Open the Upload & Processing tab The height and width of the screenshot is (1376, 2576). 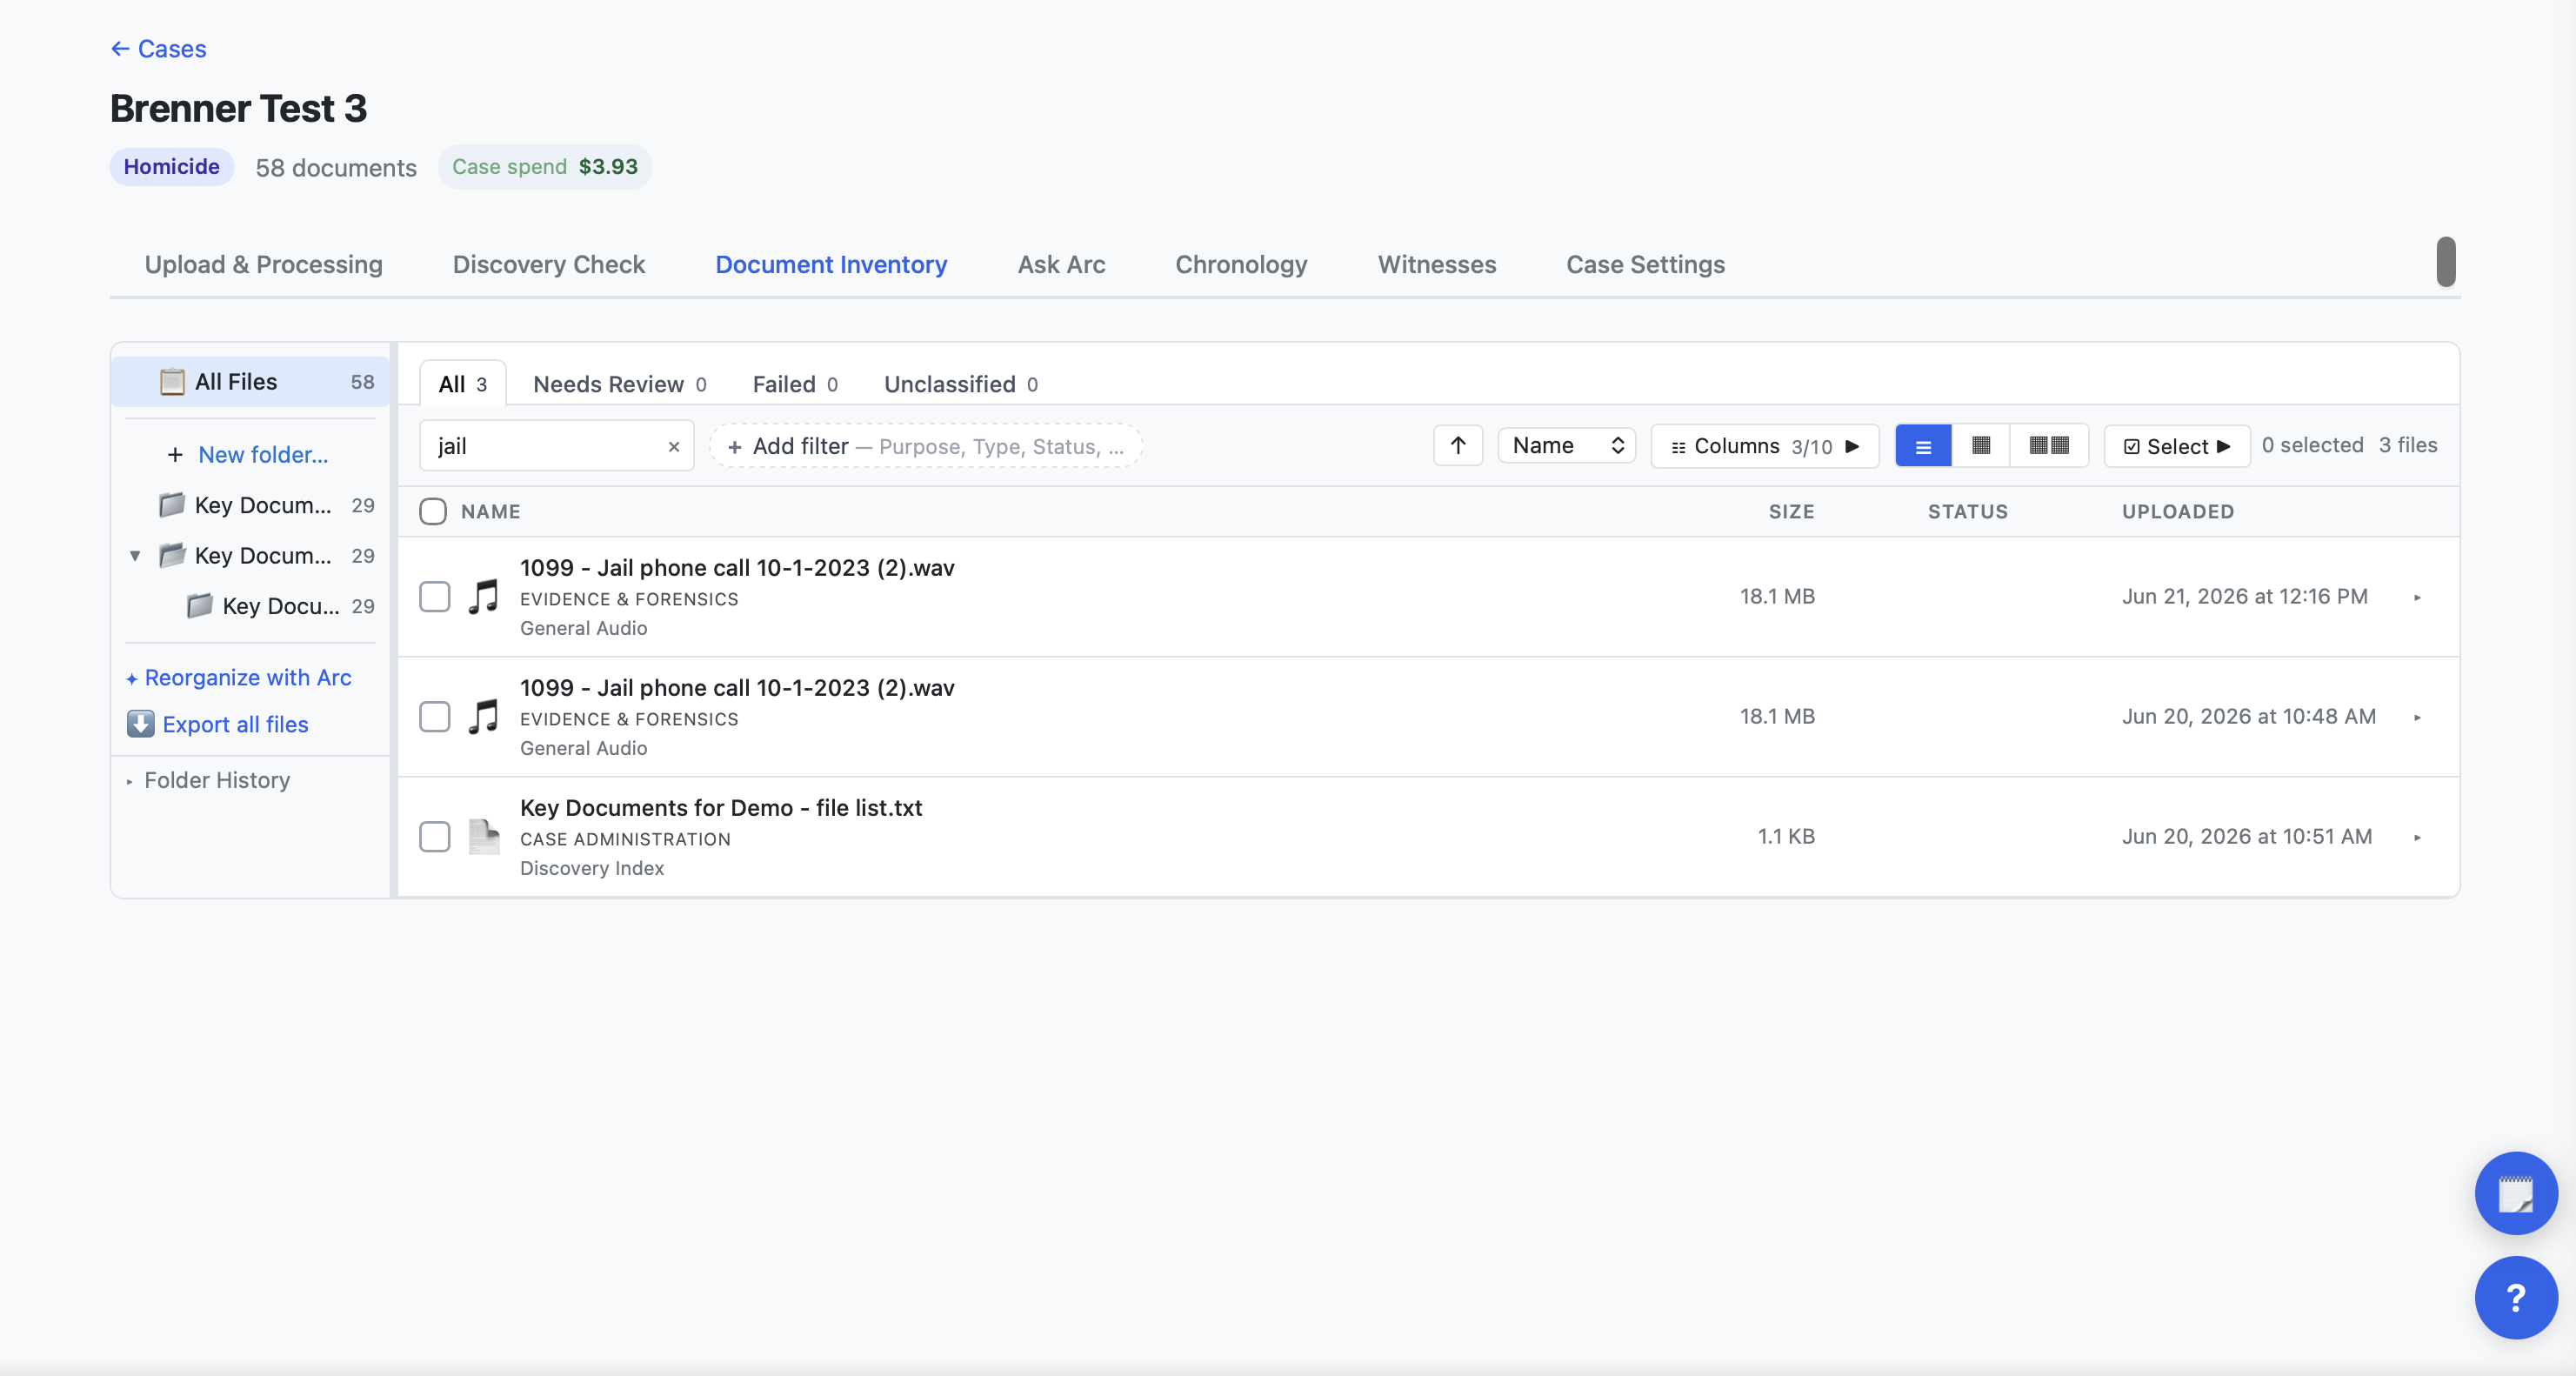(263, 264)
